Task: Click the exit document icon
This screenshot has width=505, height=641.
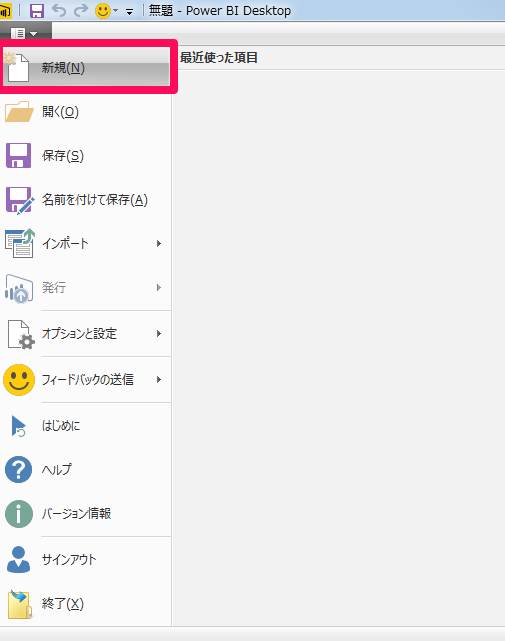Action: click(19, 604)
